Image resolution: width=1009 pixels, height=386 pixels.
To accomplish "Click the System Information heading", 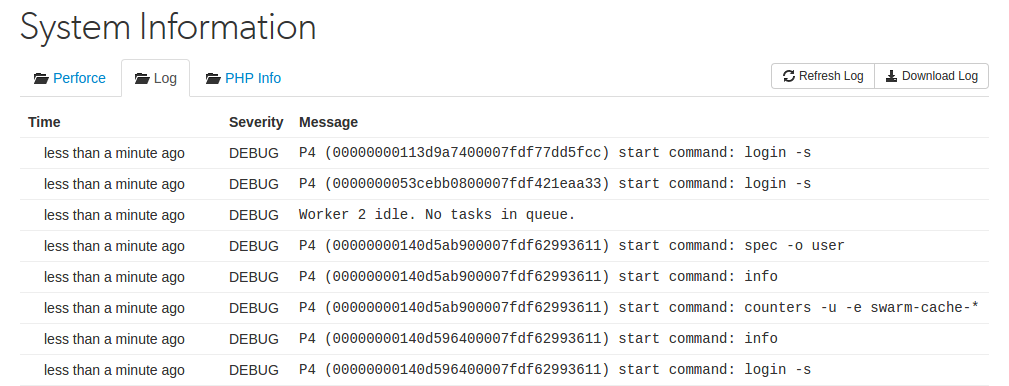I will click(168, 28).
